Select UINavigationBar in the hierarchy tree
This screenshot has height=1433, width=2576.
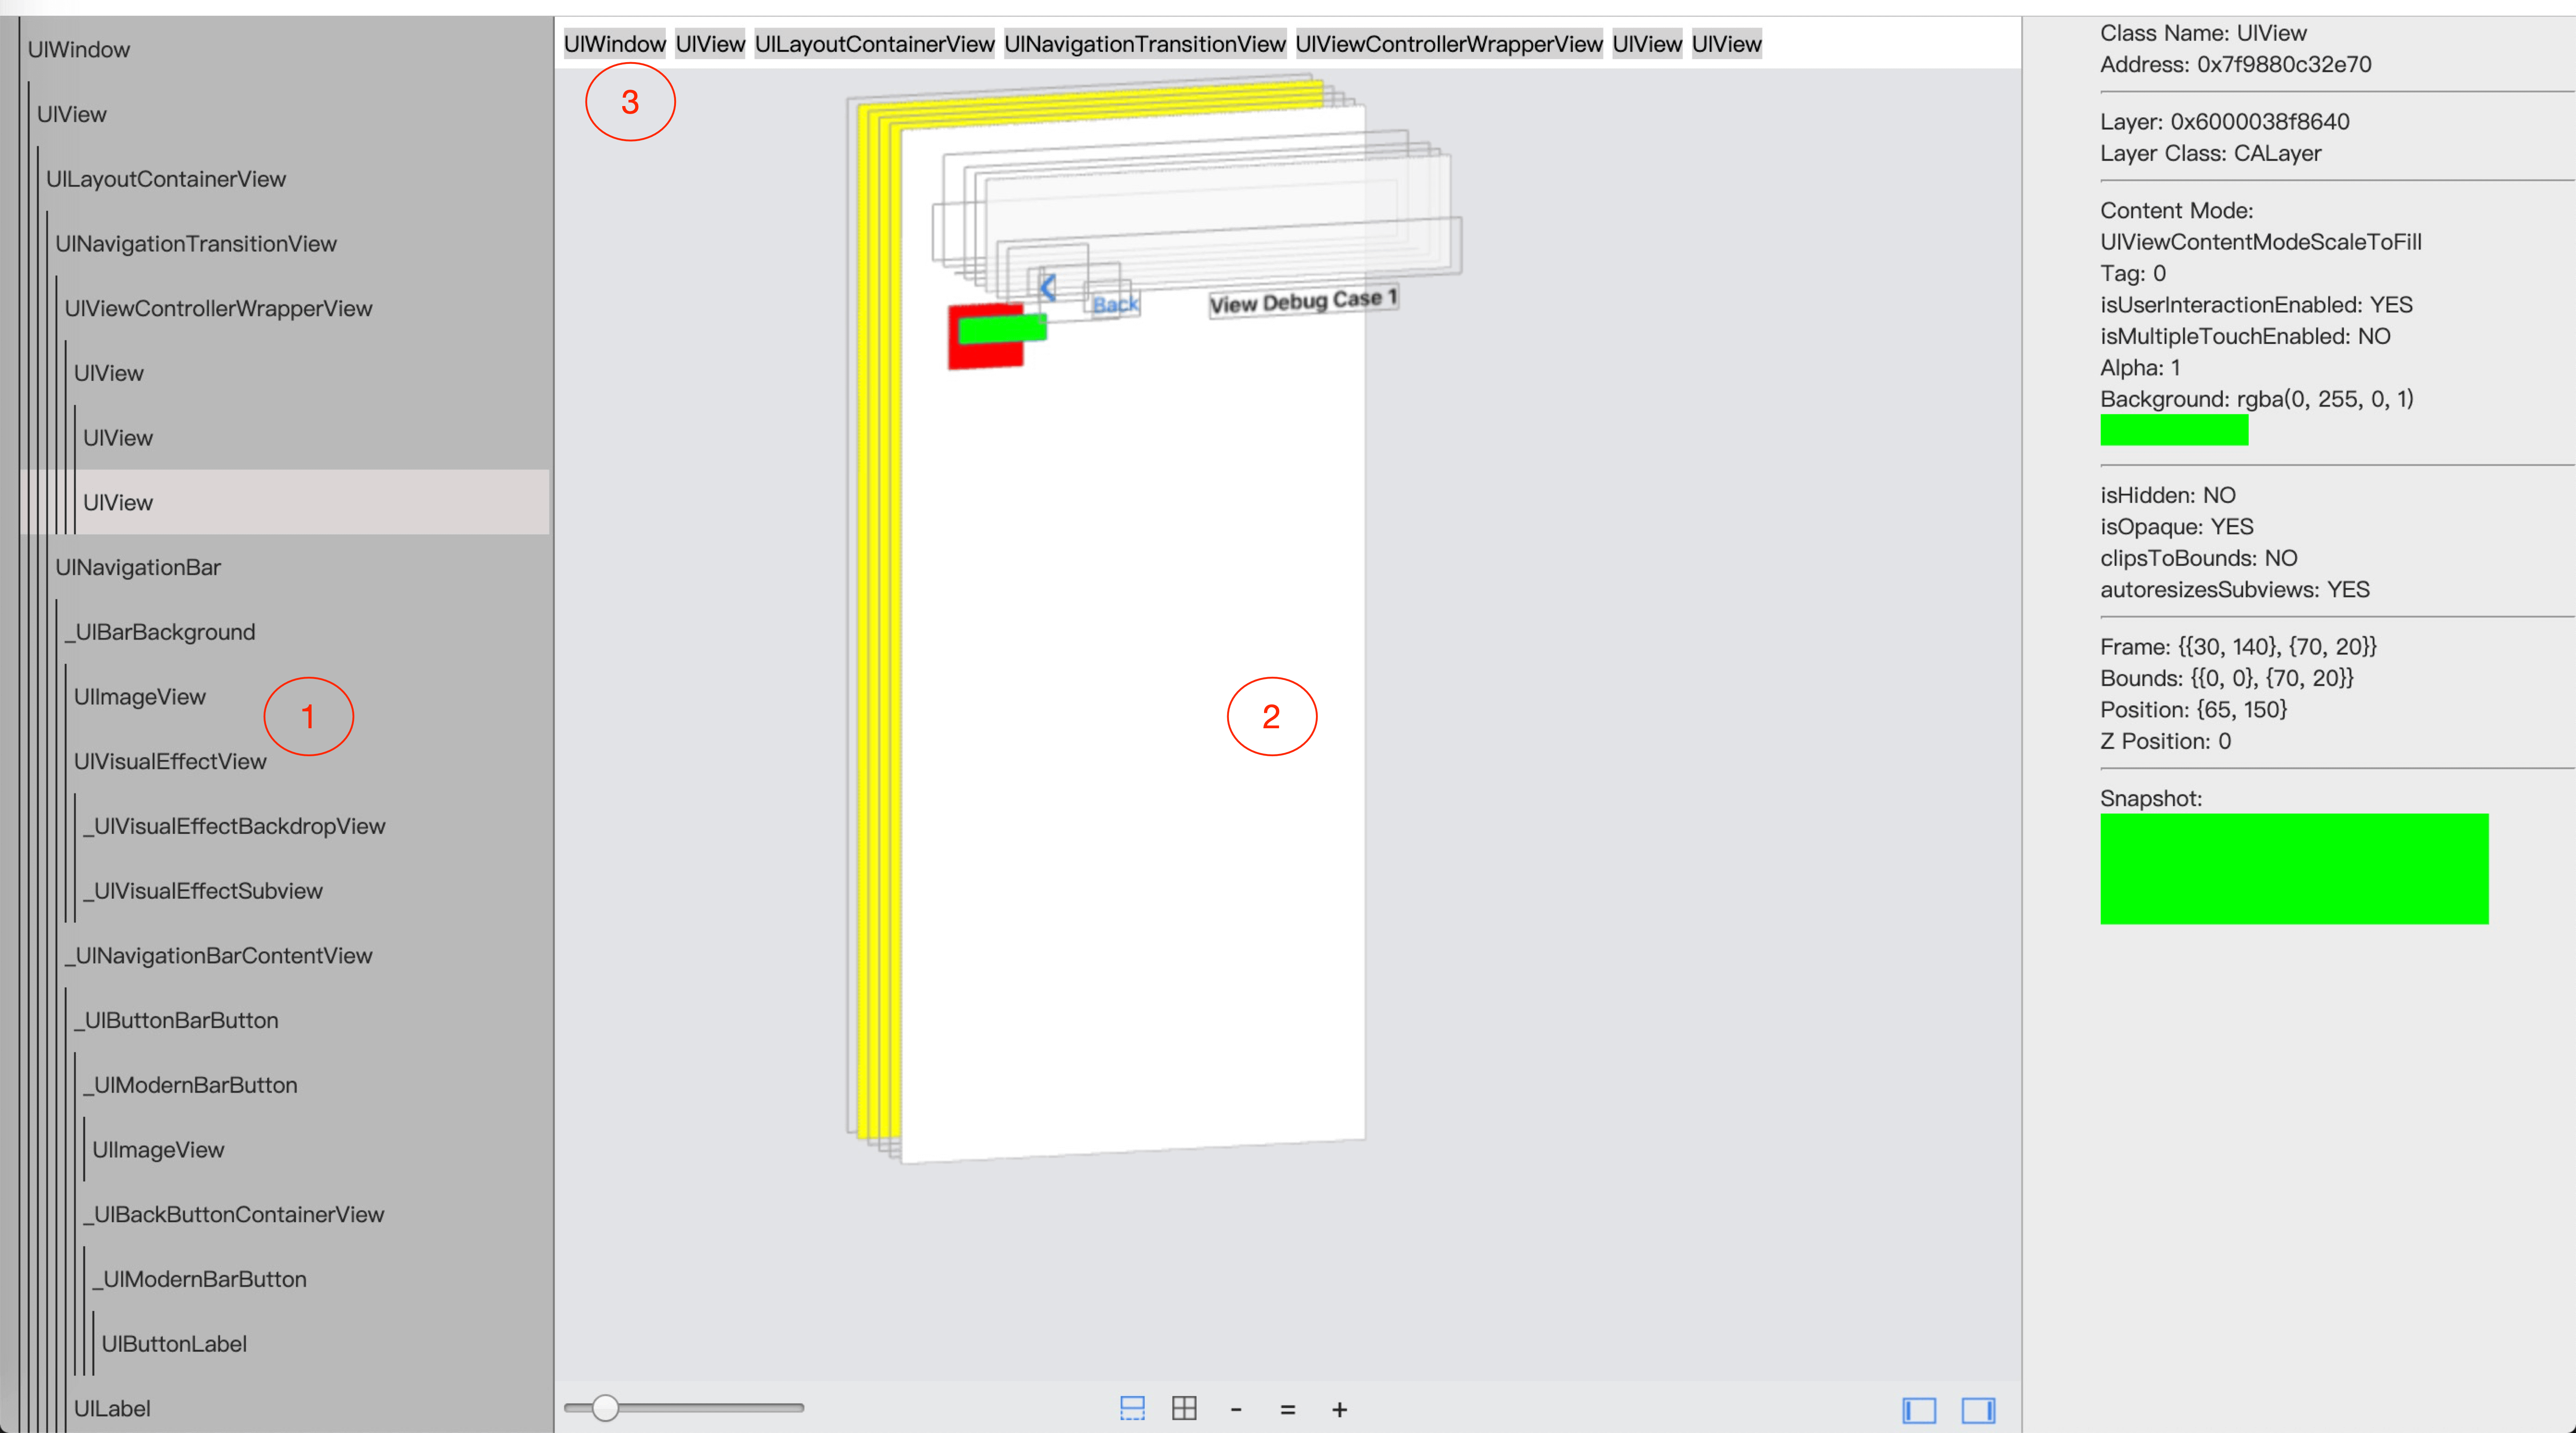point(138,567)
